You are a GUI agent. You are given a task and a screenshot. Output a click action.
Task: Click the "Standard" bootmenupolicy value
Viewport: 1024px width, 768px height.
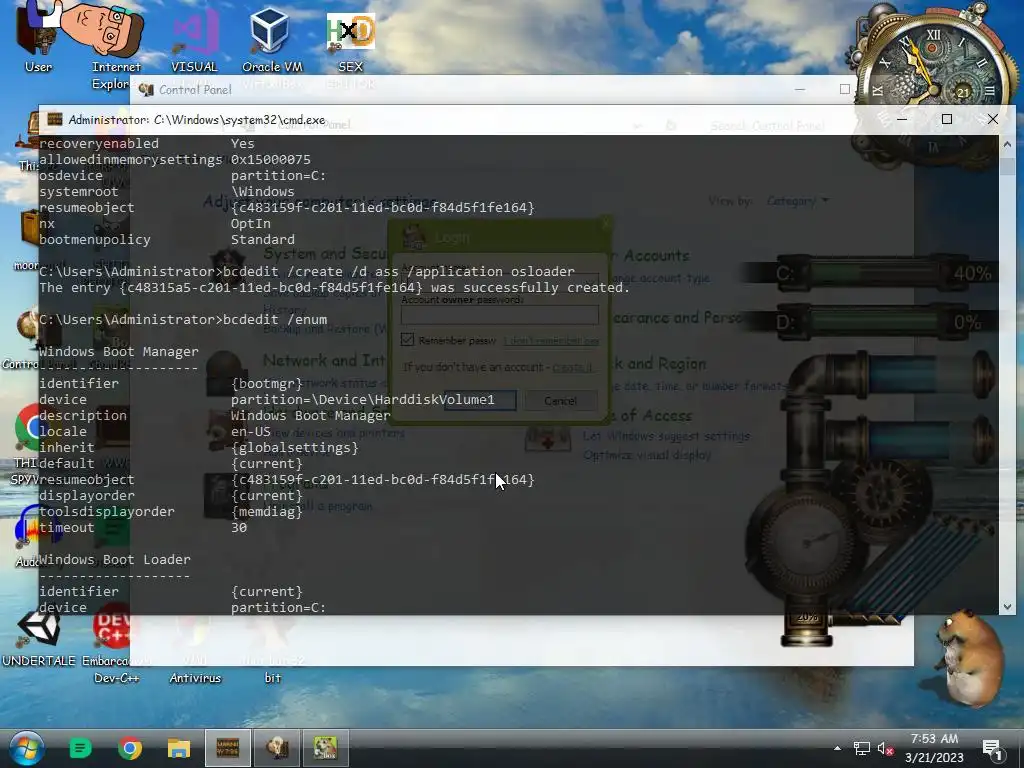[263, 239]
